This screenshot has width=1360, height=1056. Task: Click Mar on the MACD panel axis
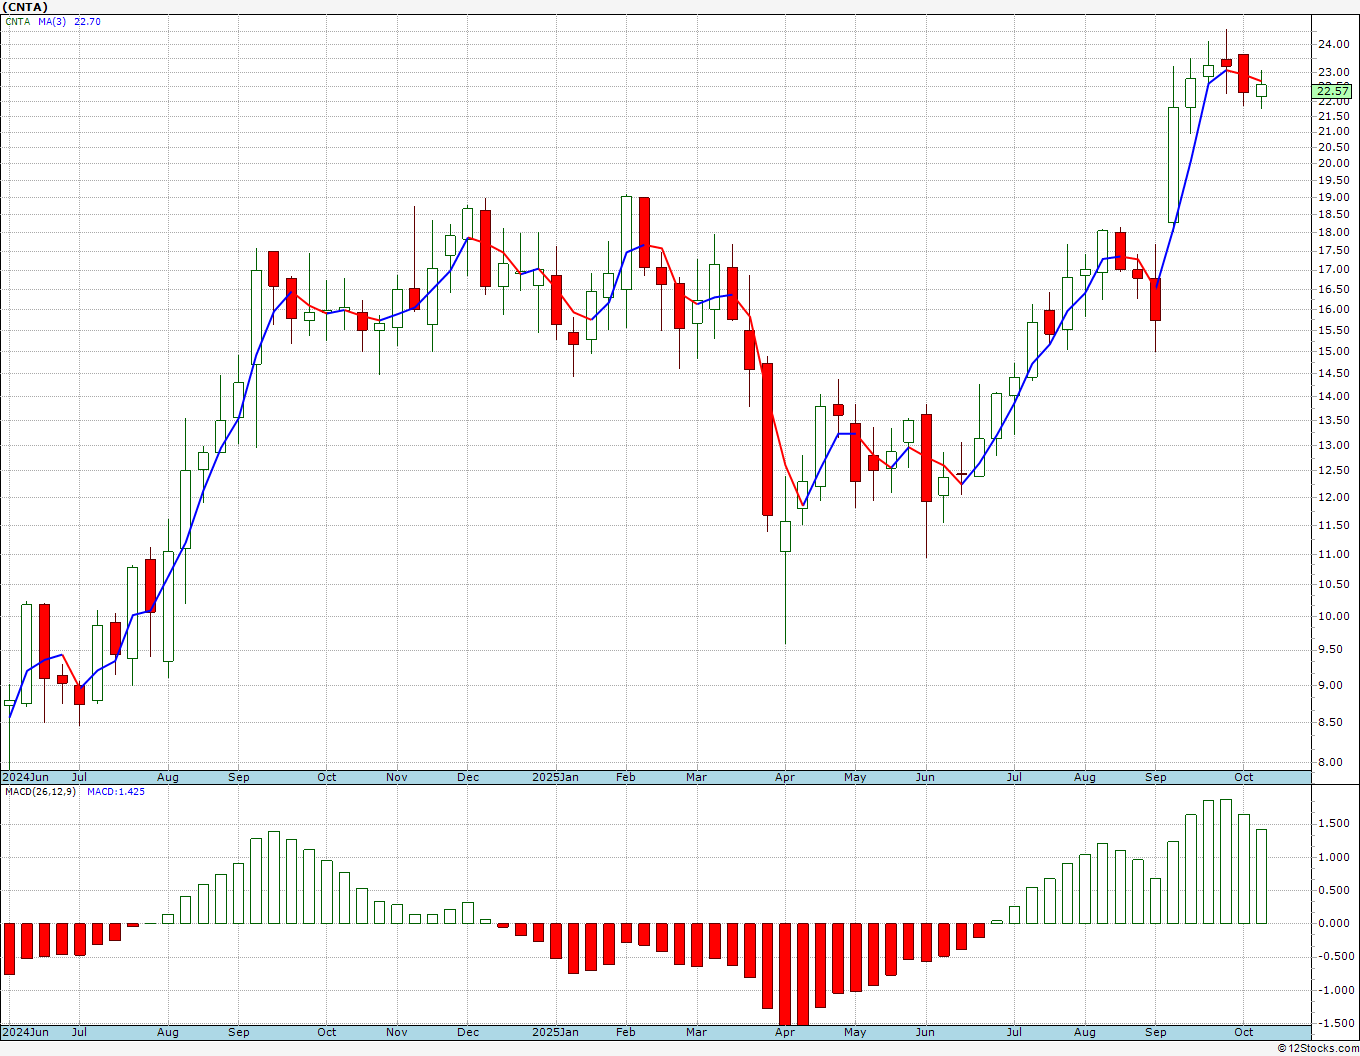696,1032
